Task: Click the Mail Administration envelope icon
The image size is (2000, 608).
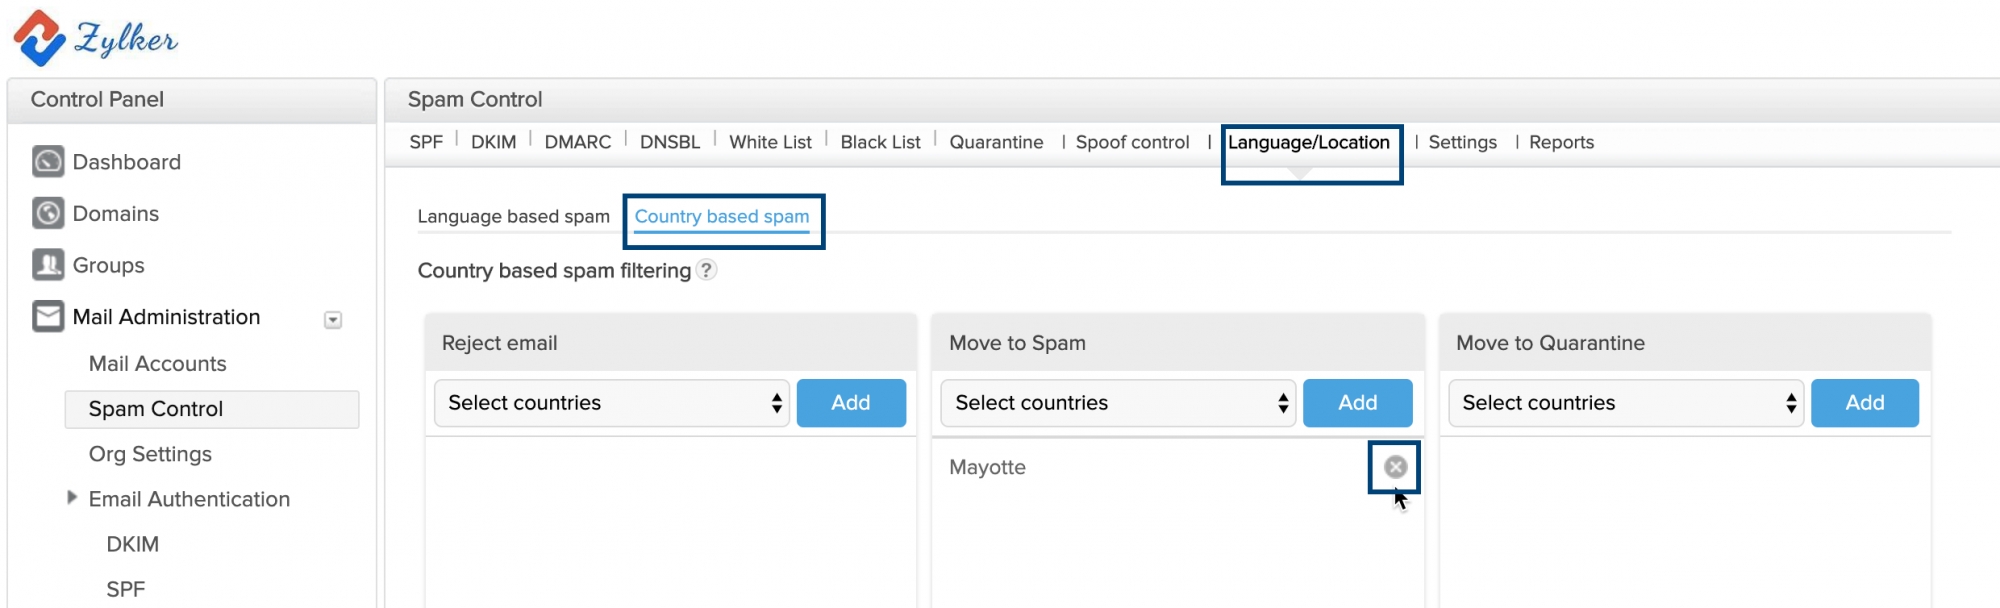Action: (47, 317)
